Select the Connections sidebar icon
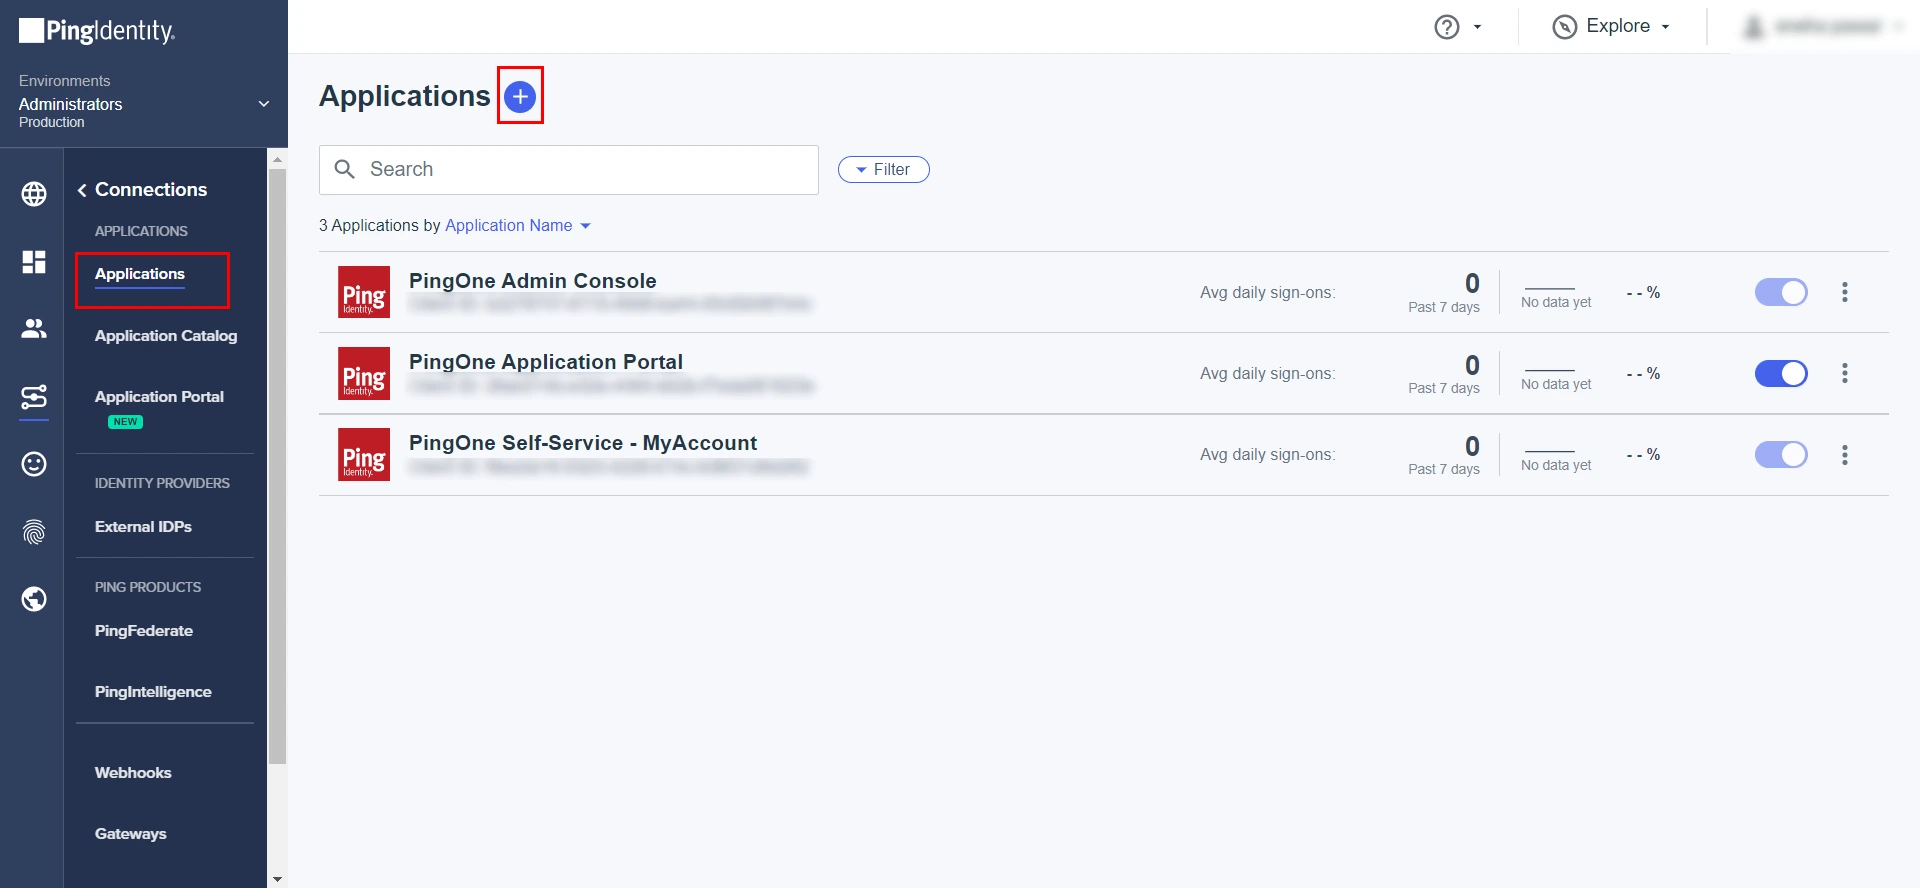 34,397
